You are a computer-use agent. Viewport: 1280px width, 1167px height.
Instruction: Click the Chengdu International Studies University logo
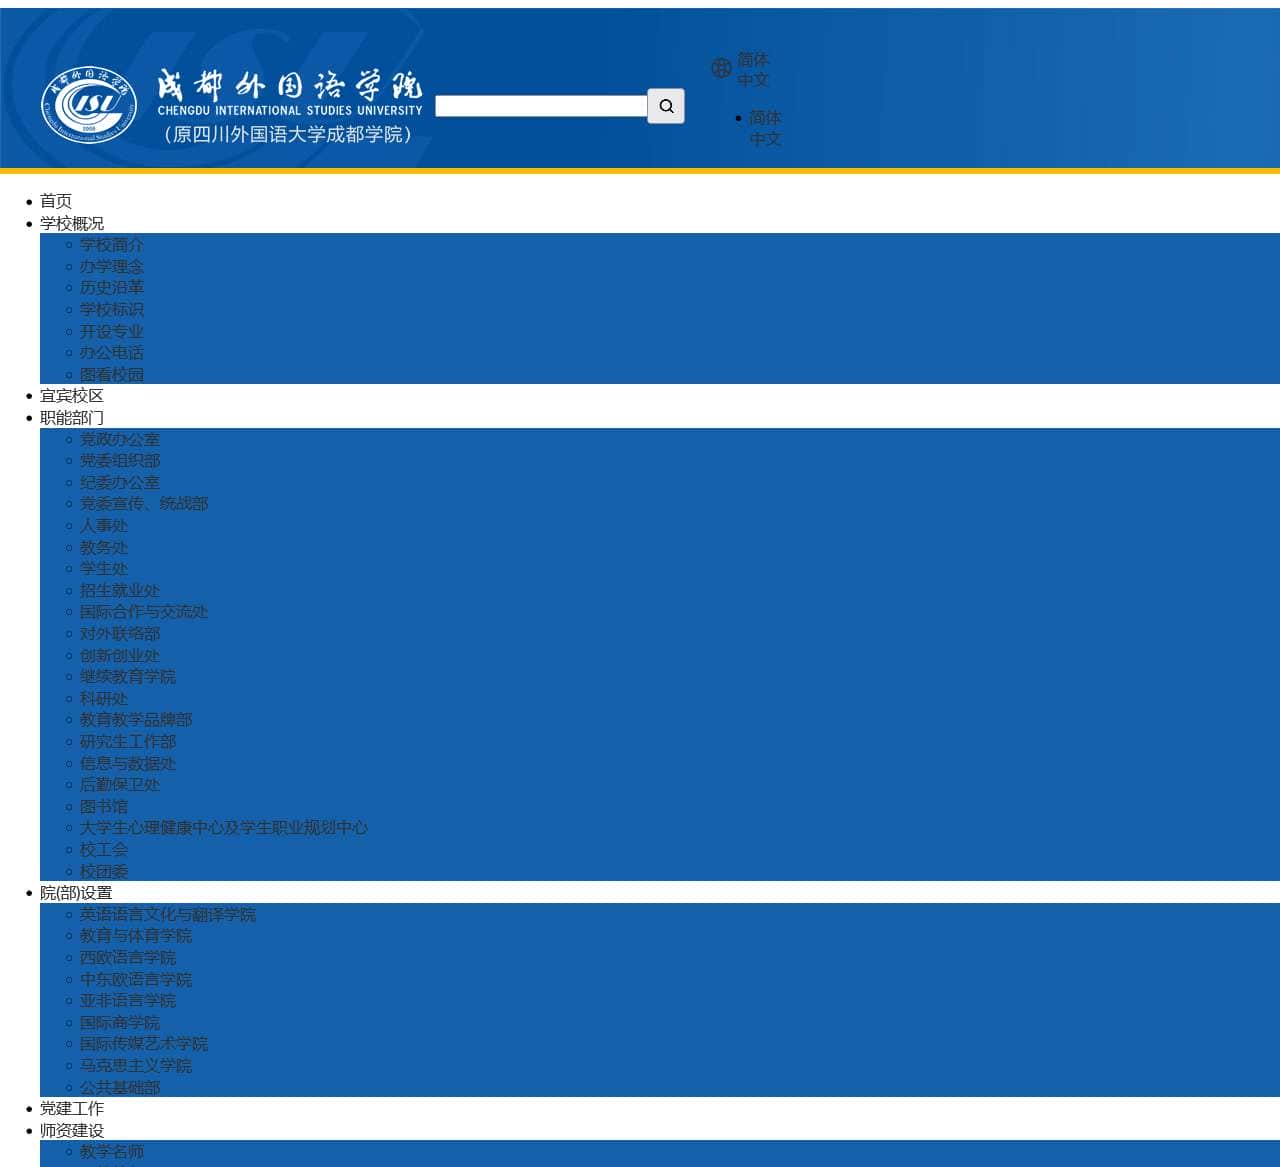click(x=232, y=105)
